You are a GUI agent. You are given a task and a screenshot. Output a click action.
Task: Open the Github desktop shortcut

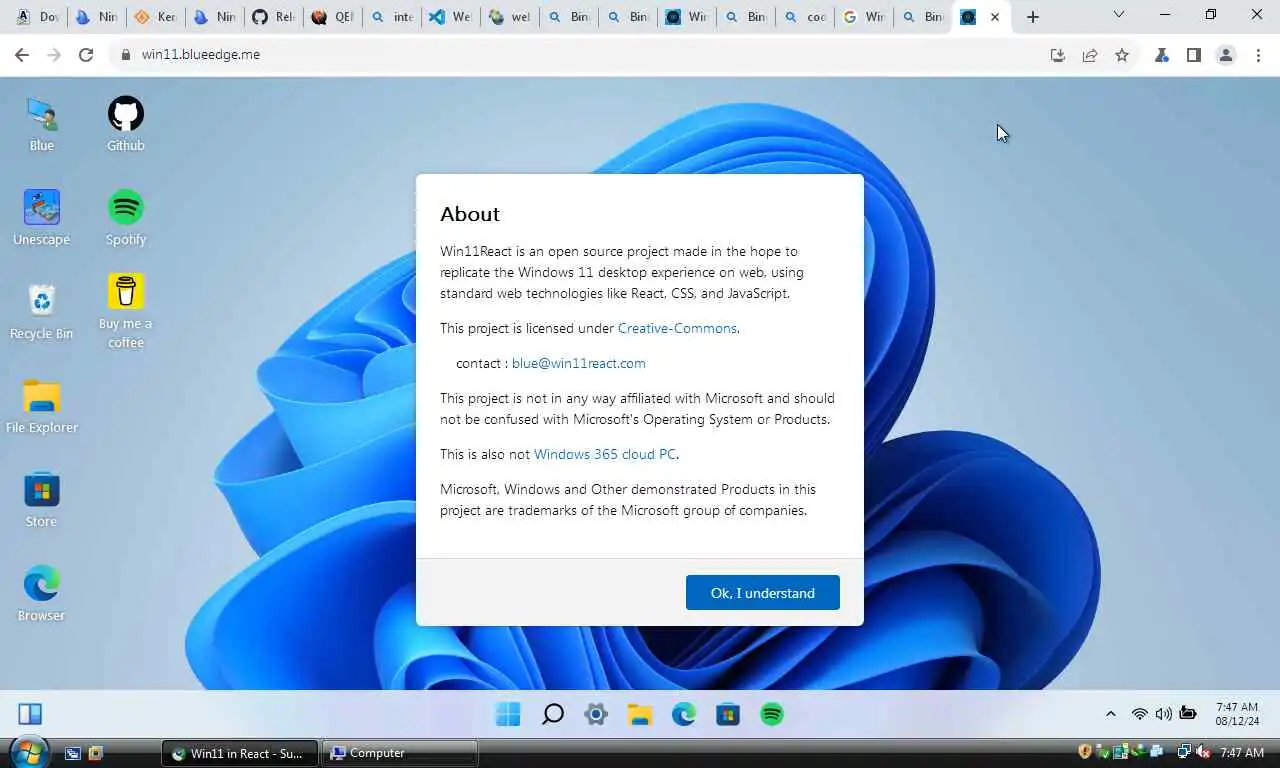pos(126,124)
